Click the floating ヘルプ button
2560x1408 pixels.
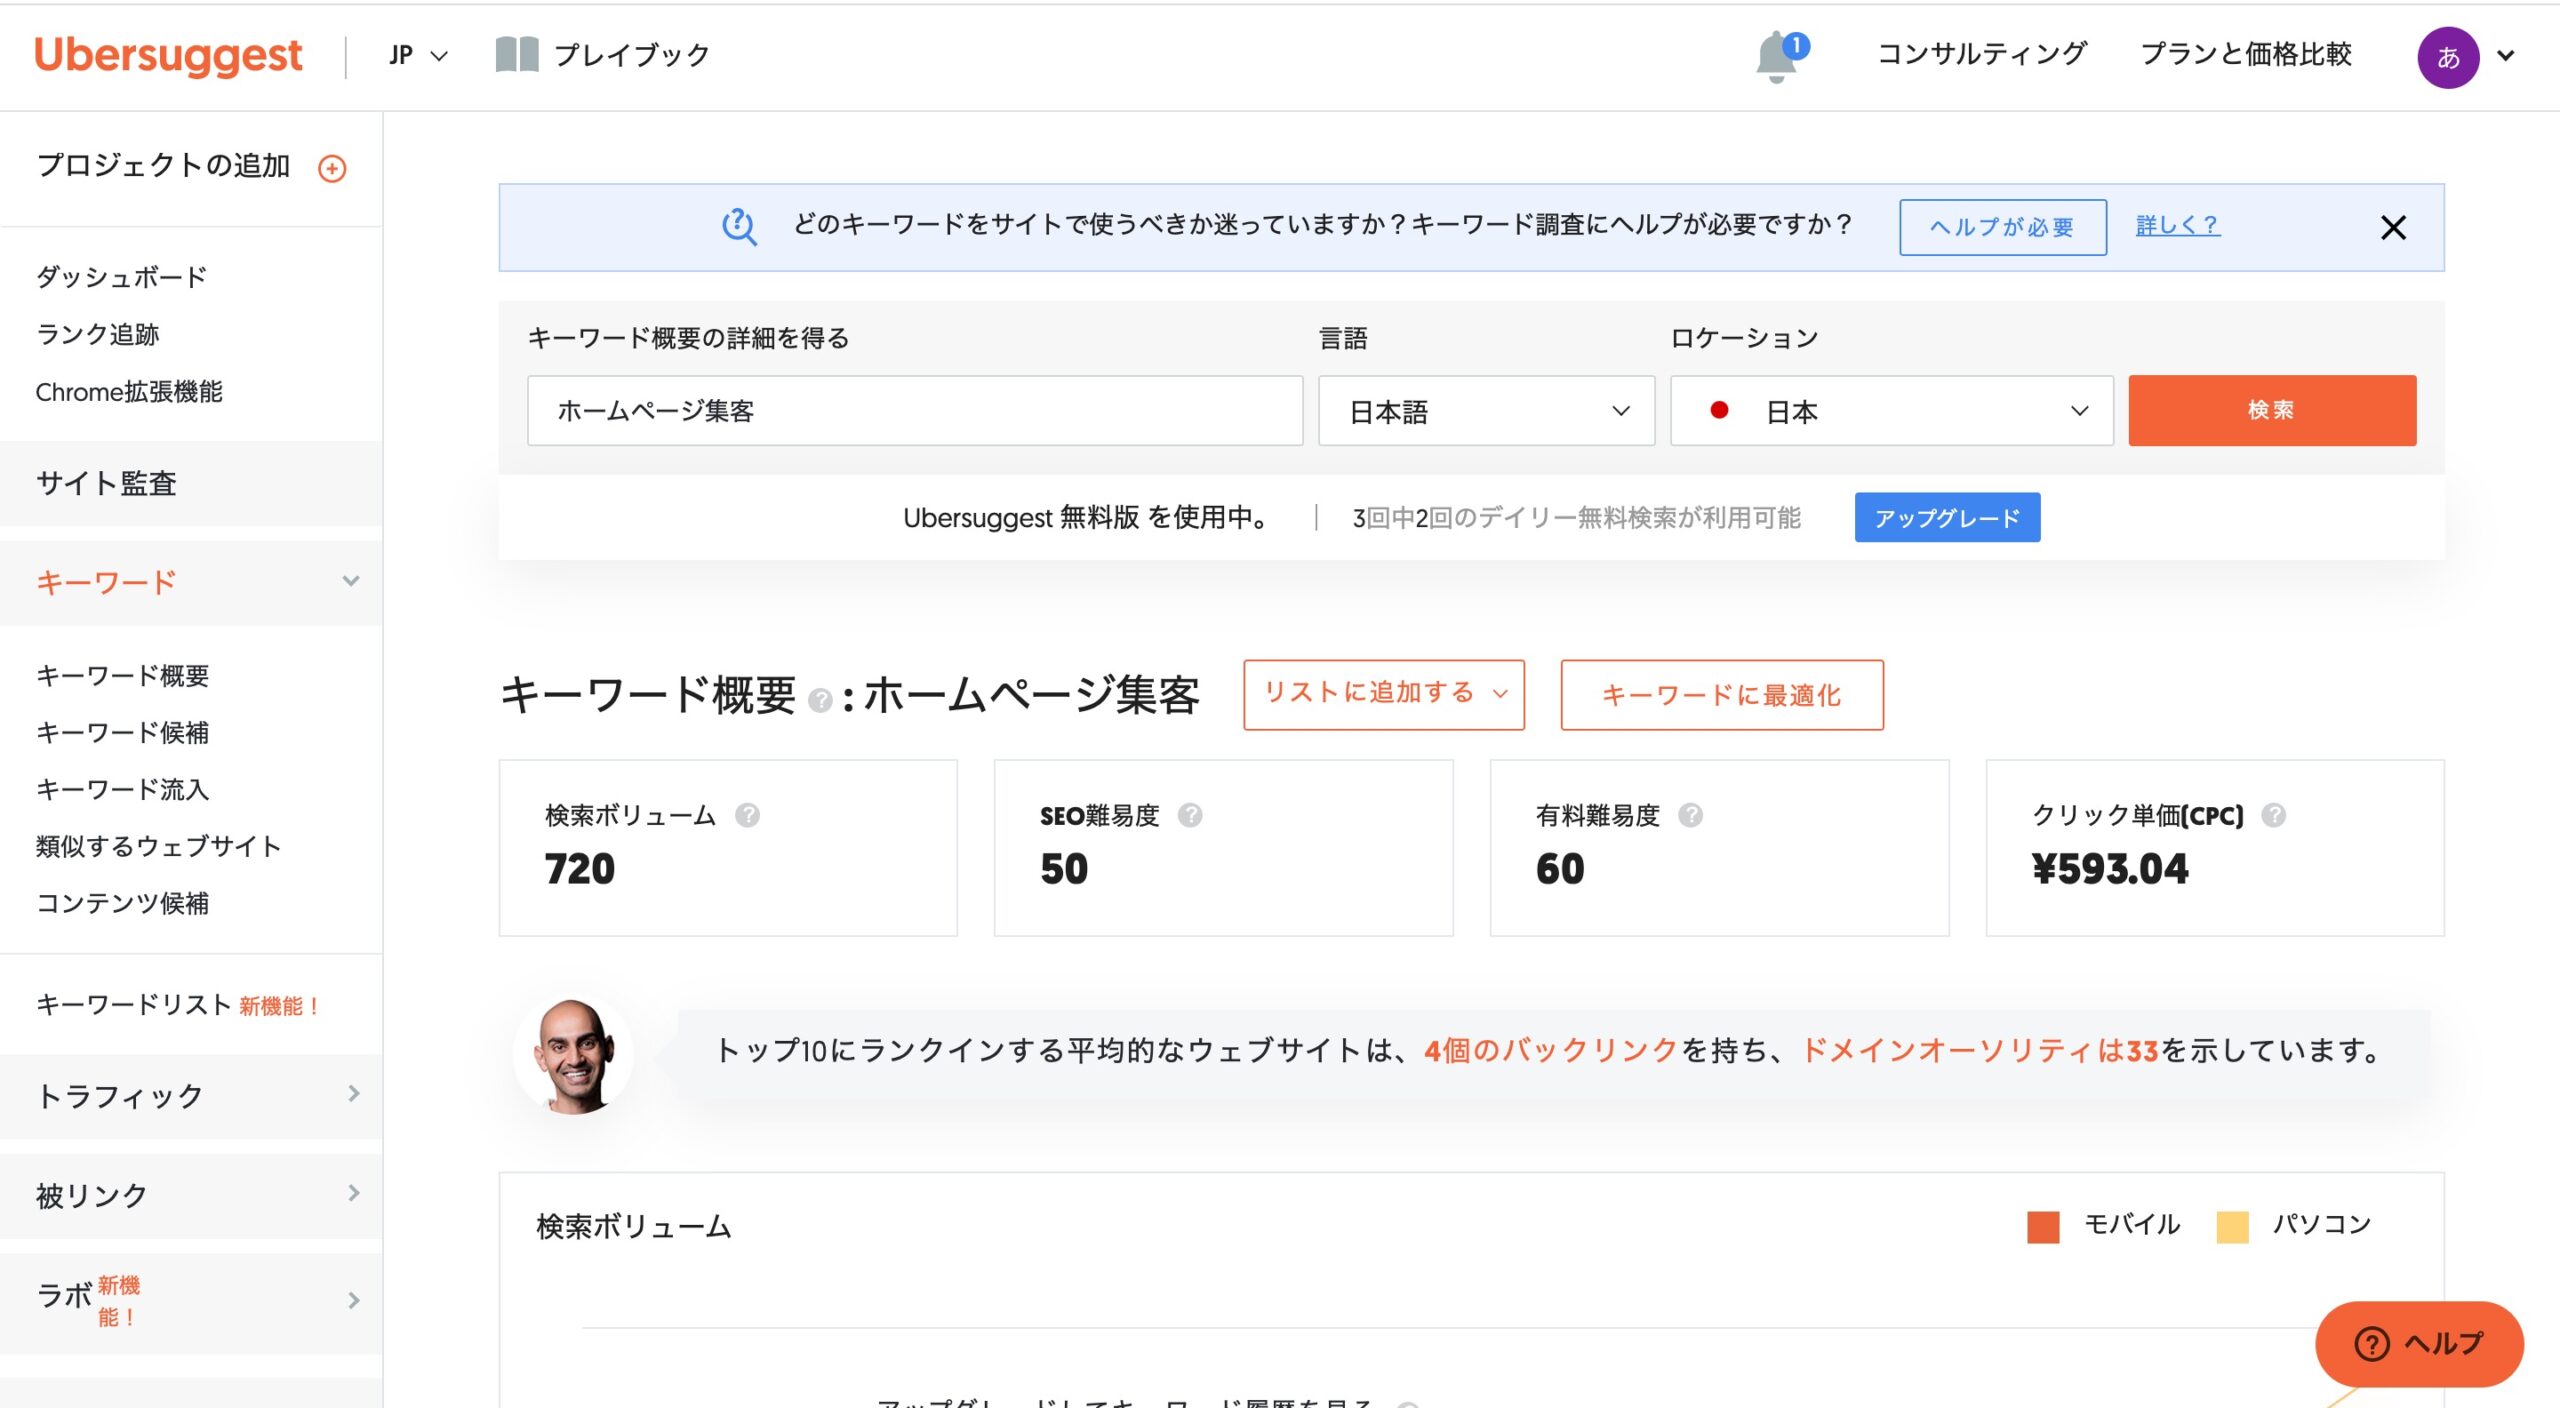click(2418, 1343)
